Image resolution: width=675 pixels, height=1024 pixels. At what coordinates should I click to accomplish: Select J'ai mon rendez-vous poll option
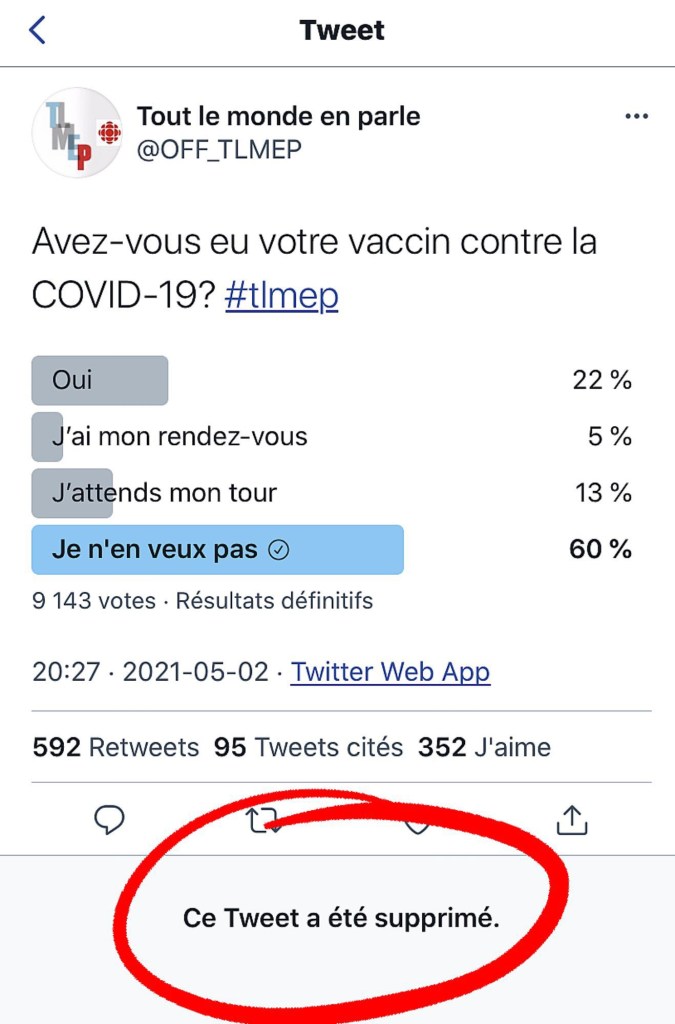click(x=180, y=437)
